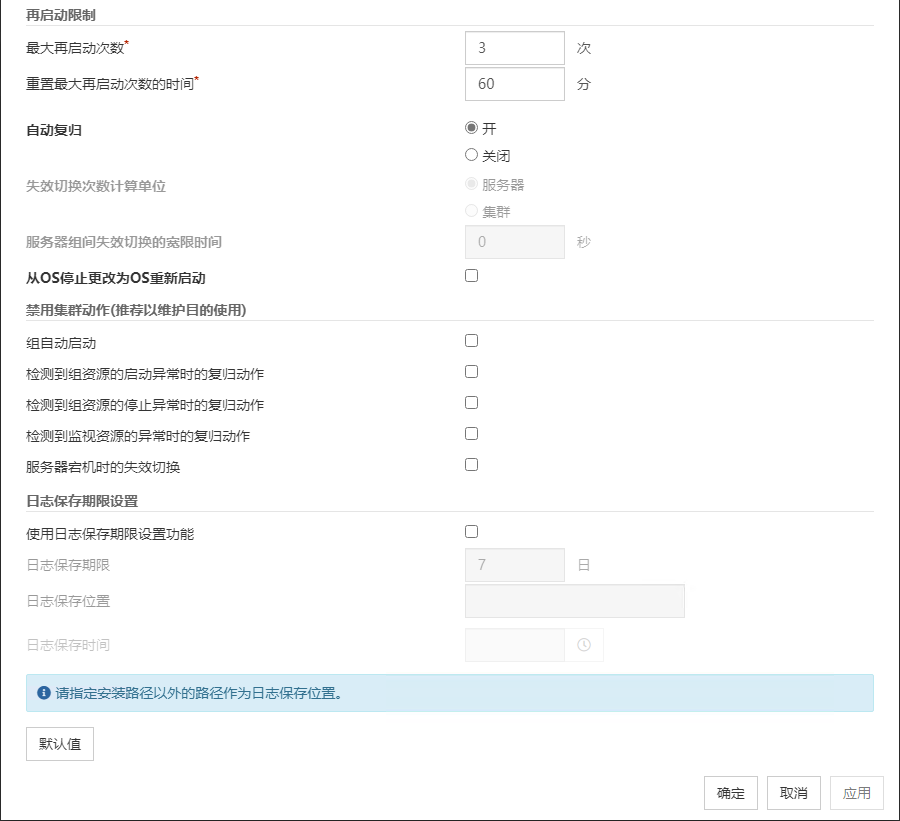The width and height of the screenshot is (900, 821).
Task: Enable 从OS停止更改为OS重新启动 checkbox
Action: click(x=472, y=276)
